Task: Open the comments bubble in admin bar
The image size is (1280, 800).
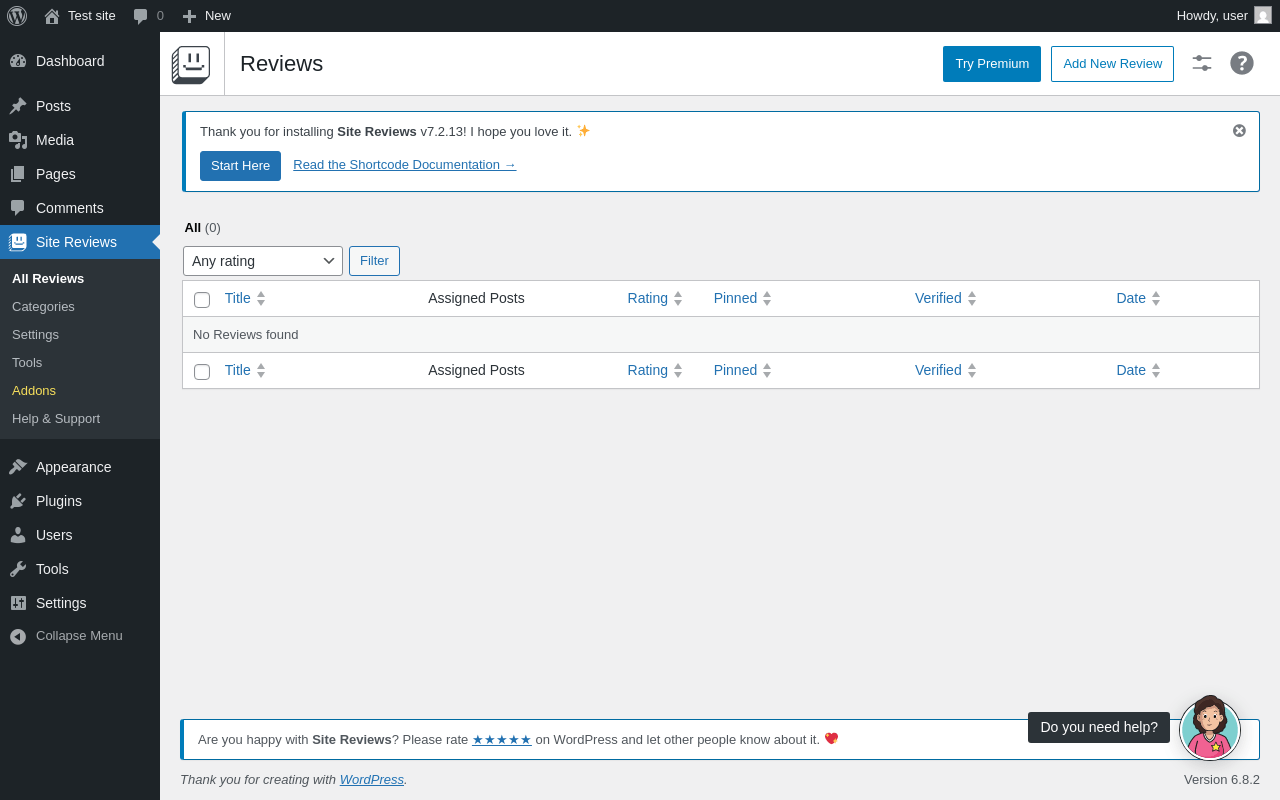Action: pyautogui.click(x=141, y=16)
